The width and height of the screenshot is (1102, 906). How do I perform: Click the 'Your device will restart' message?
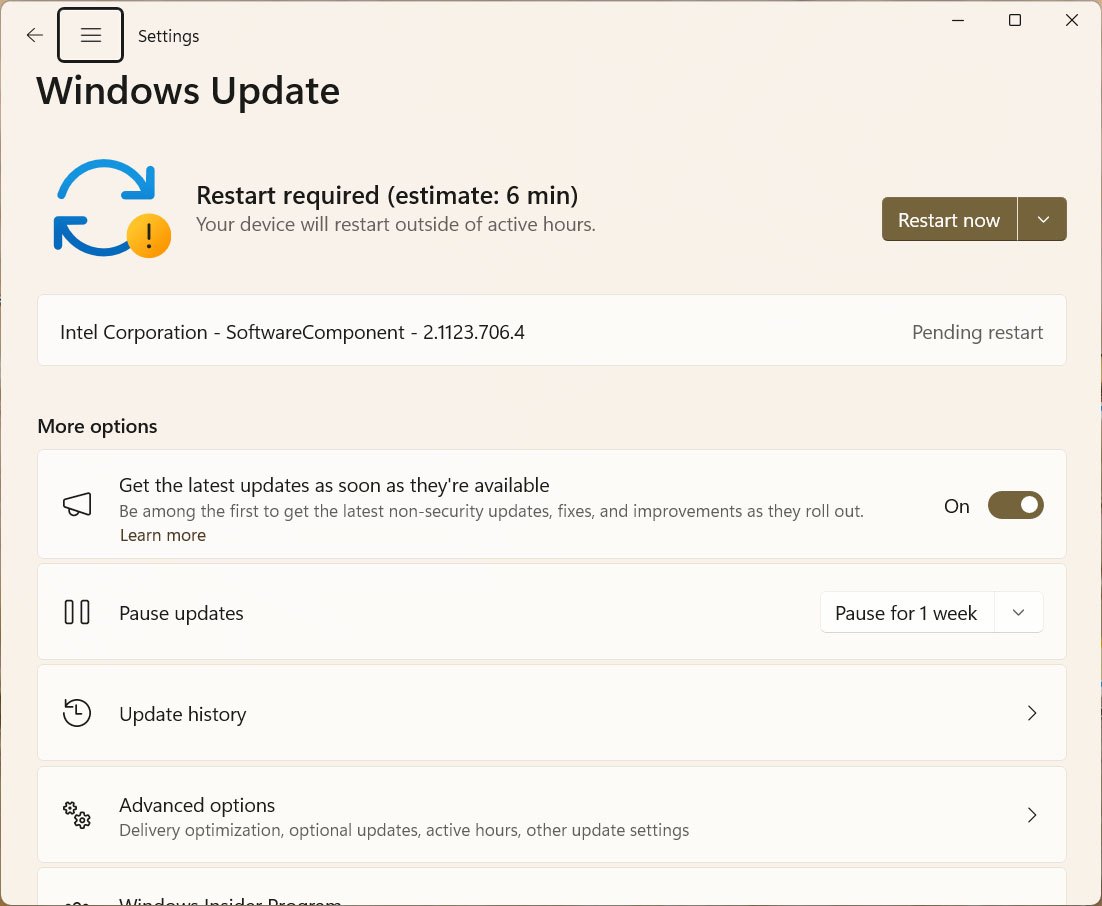click(396, 225)
